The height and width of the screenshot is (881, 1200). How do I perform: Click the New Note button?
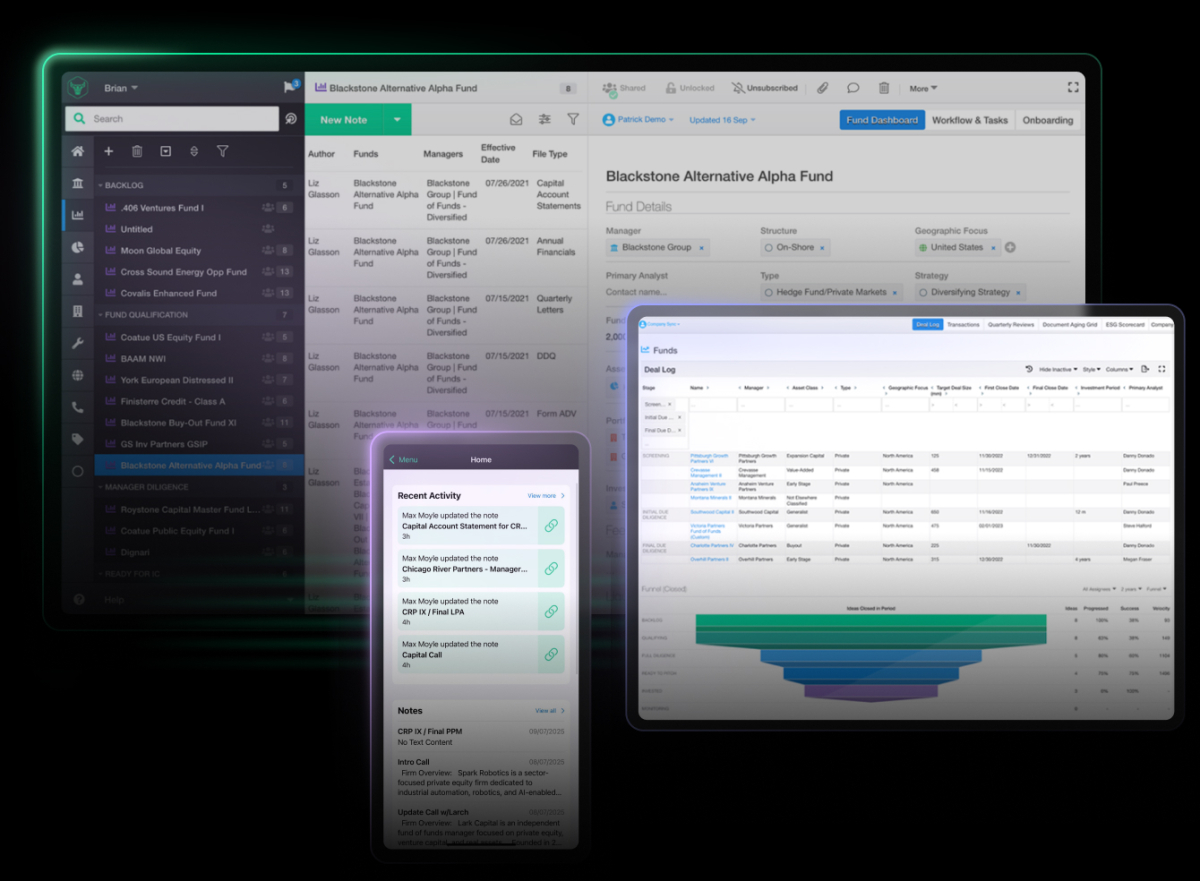pos(346,119)
